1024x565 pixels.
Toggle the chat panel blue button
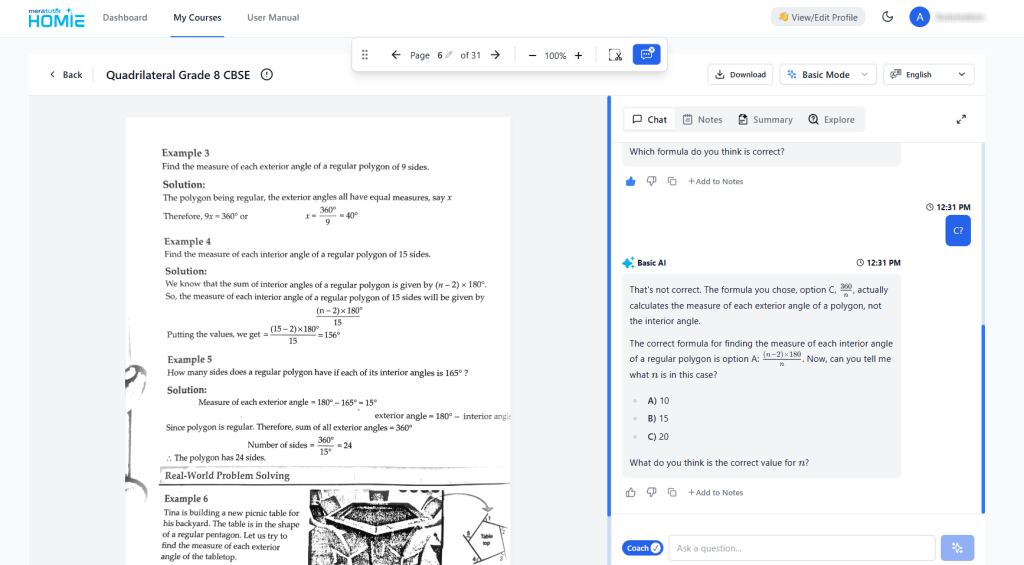pyautogui.click(x=647, y=54)
